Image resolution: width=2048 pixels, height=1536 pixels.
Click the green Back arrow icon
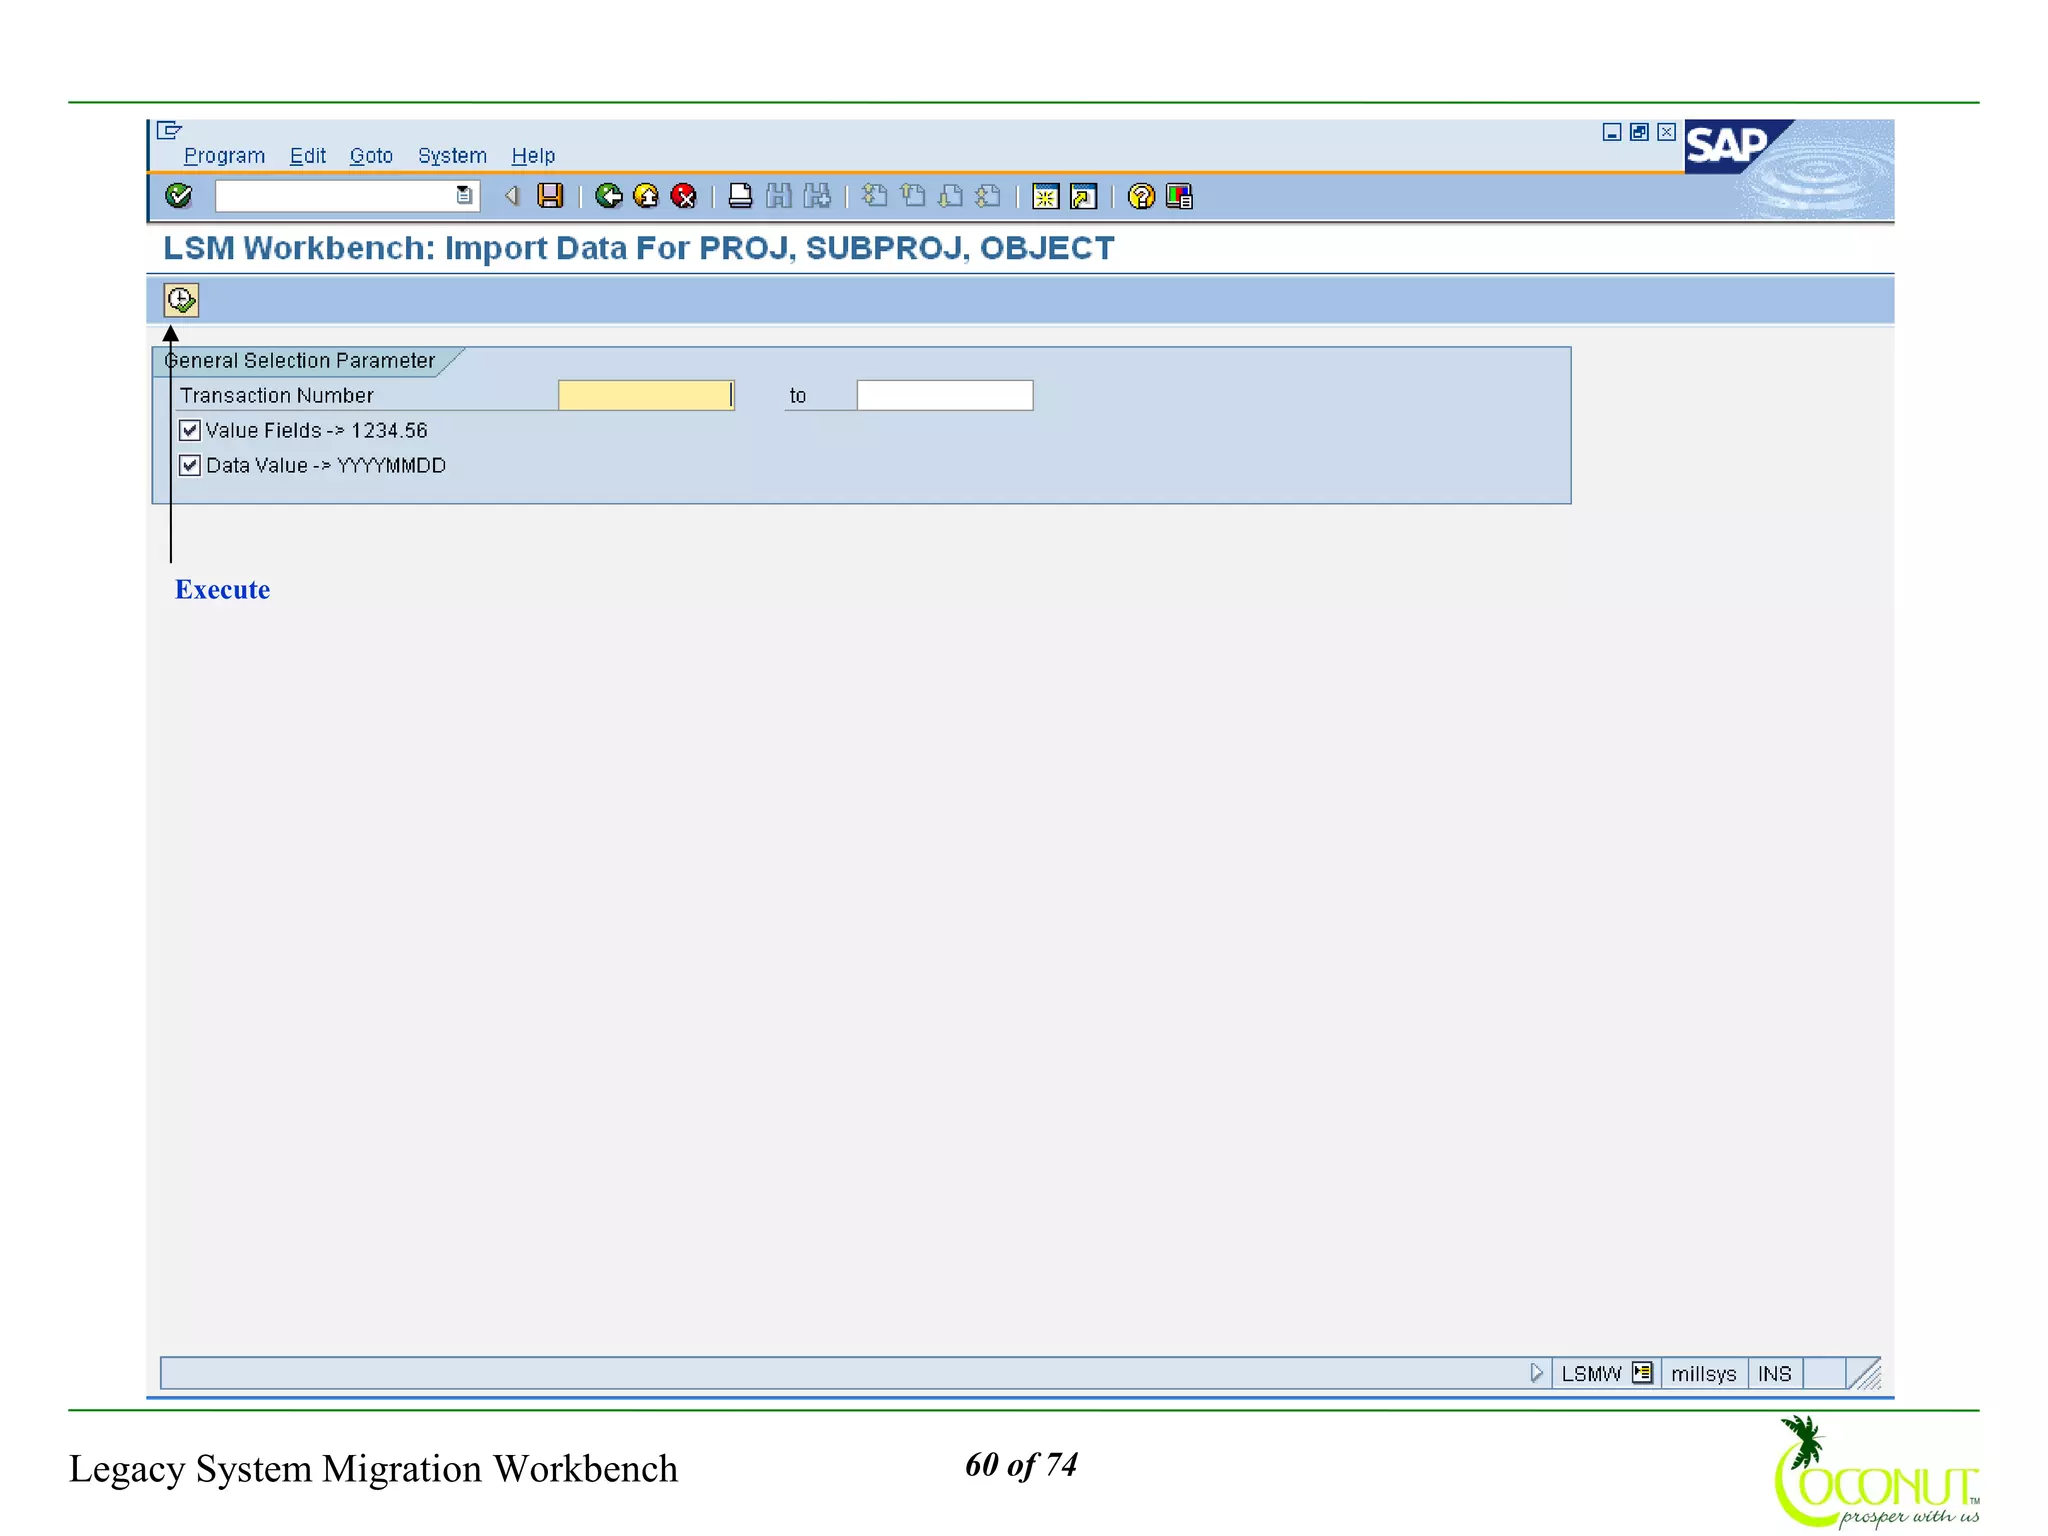click(608, 196)
